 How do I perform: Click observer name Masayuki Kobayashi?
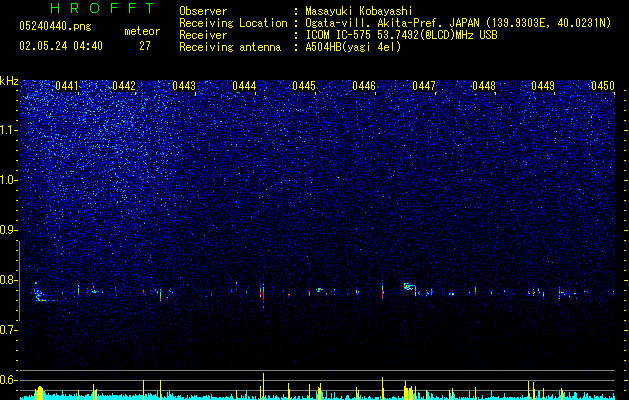(359, 11)
